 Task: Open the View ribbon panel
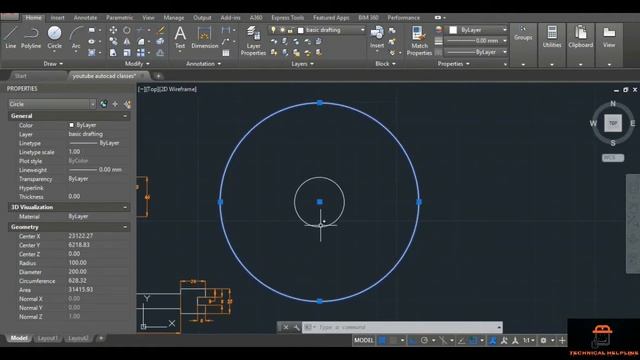point(609,44)
